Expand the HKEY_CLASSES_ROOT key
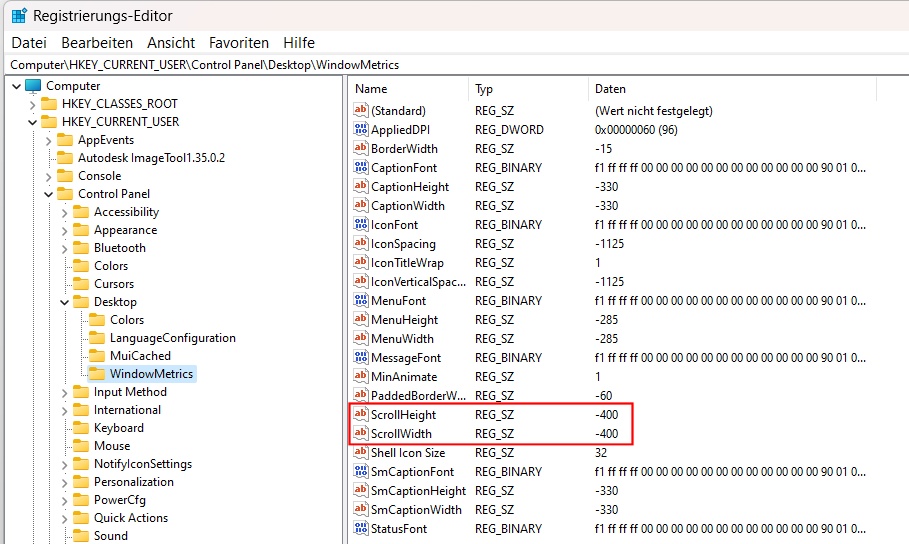 point(32,105)
